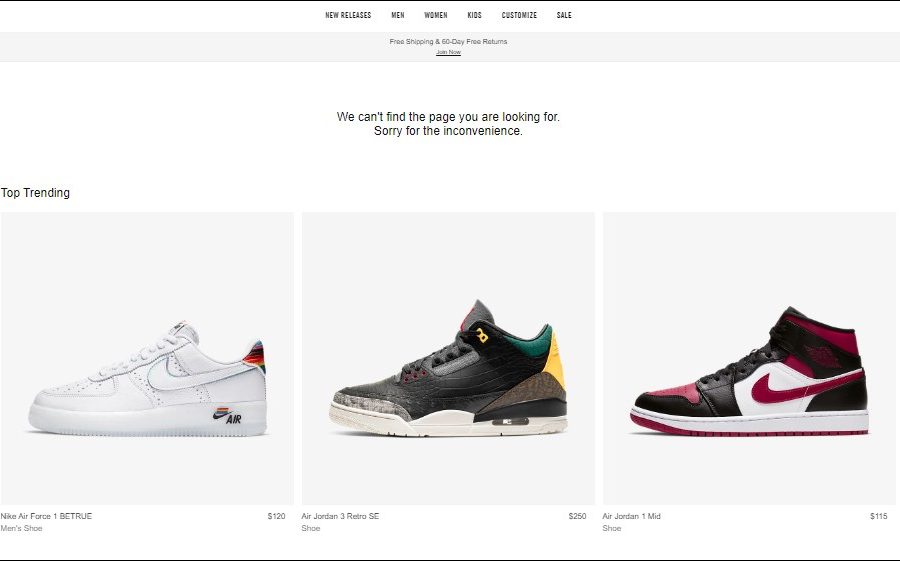Click the Free Shipping & 60-Day Free Returns text
Screen dimensions: 900x561
pyautogui.click(x=448, y=41)
